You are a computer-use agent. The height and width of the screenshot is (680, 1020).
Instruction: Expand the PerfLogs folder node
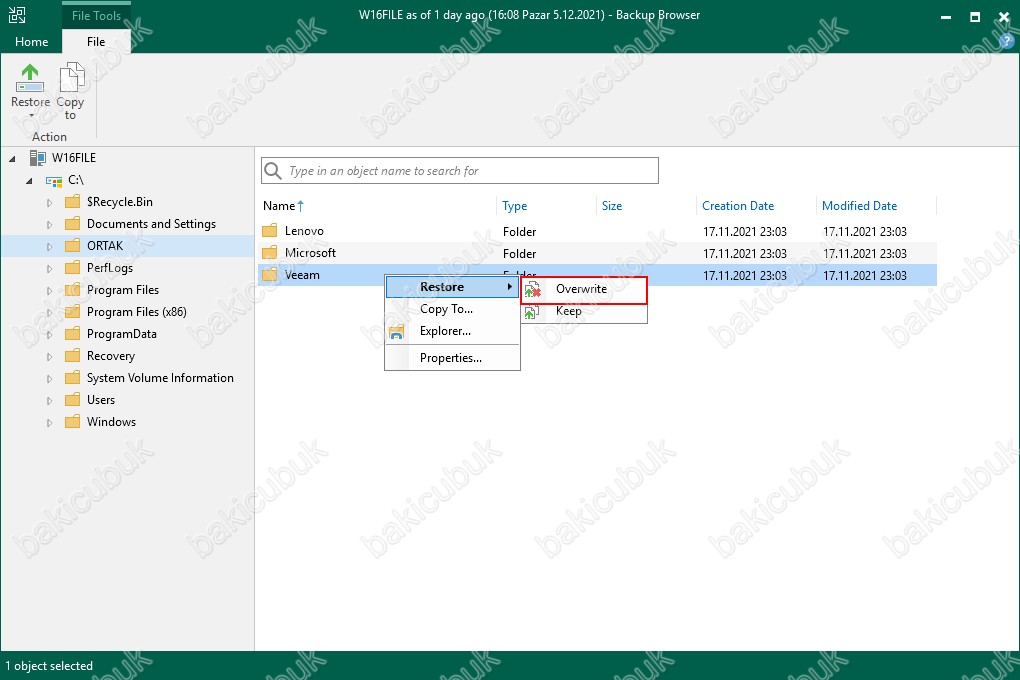(49, 269)
